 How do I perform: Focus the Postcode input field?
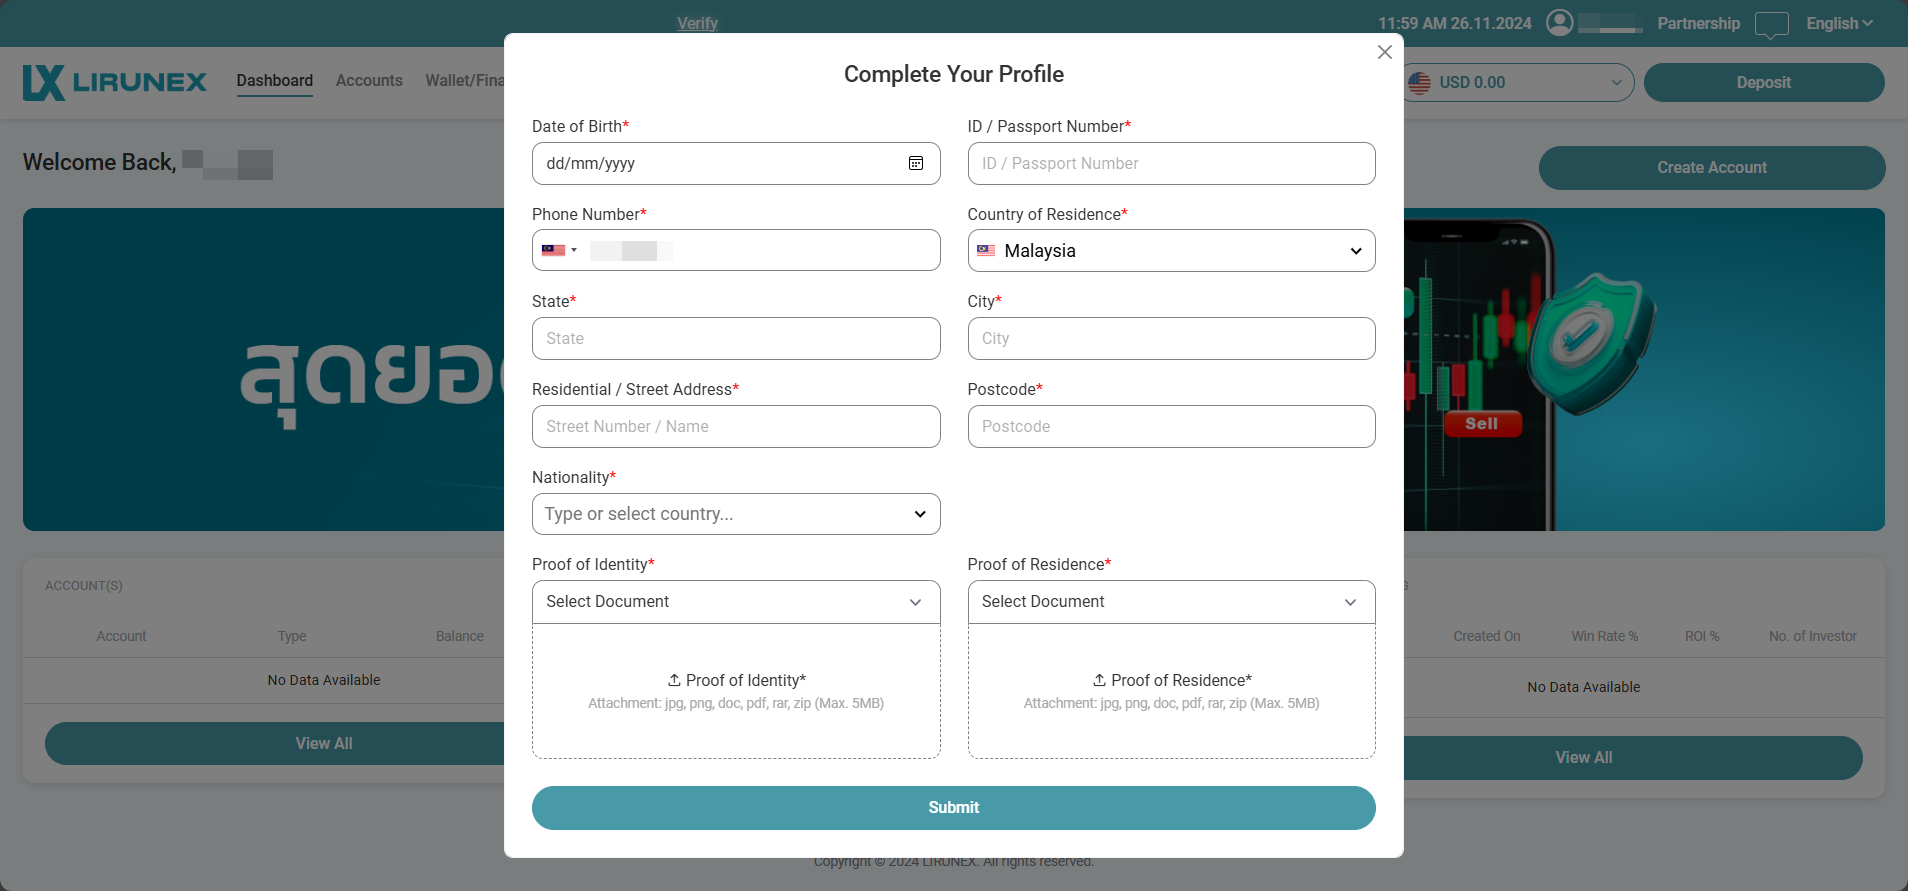point(1171,427)
